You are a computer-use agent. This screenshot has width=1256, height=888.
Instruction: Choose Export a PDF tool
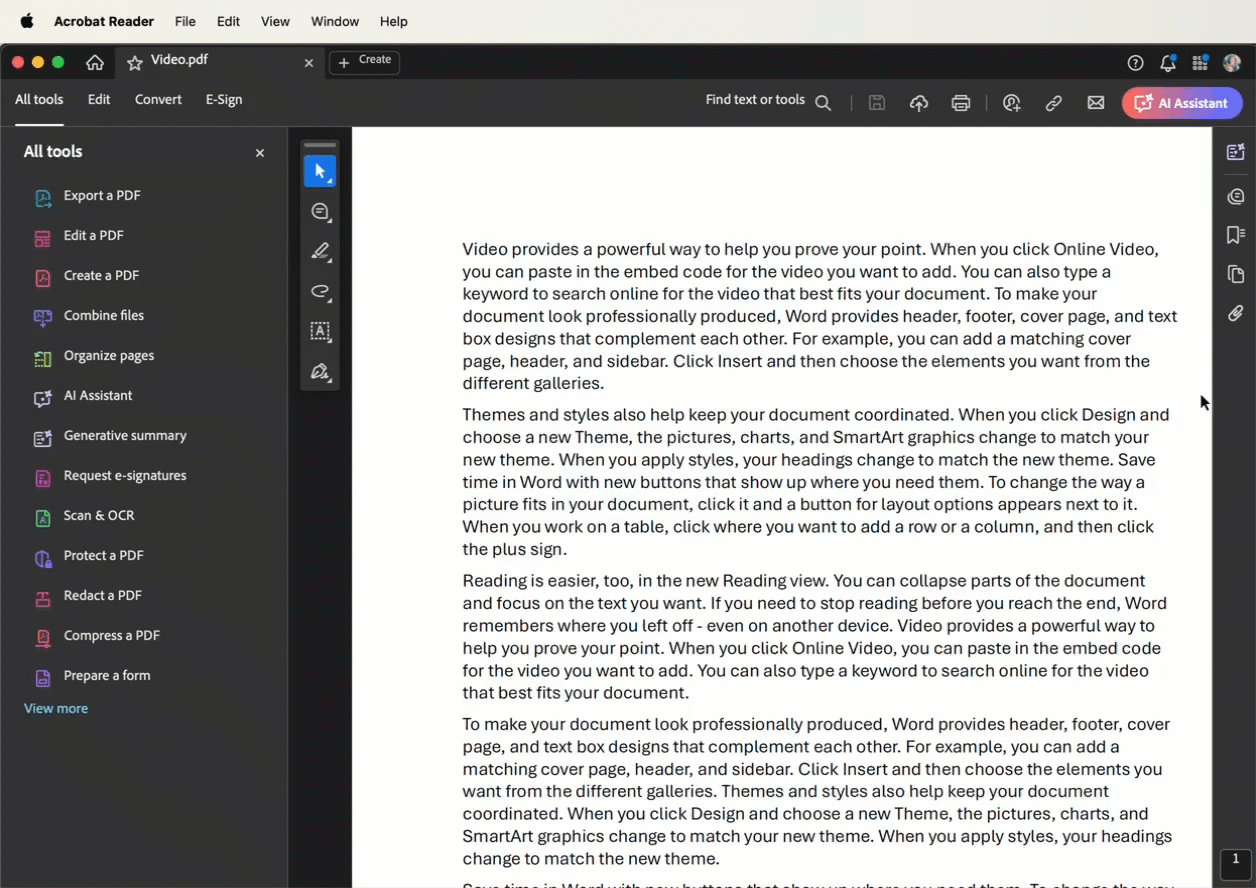click(x=88, y=196)
